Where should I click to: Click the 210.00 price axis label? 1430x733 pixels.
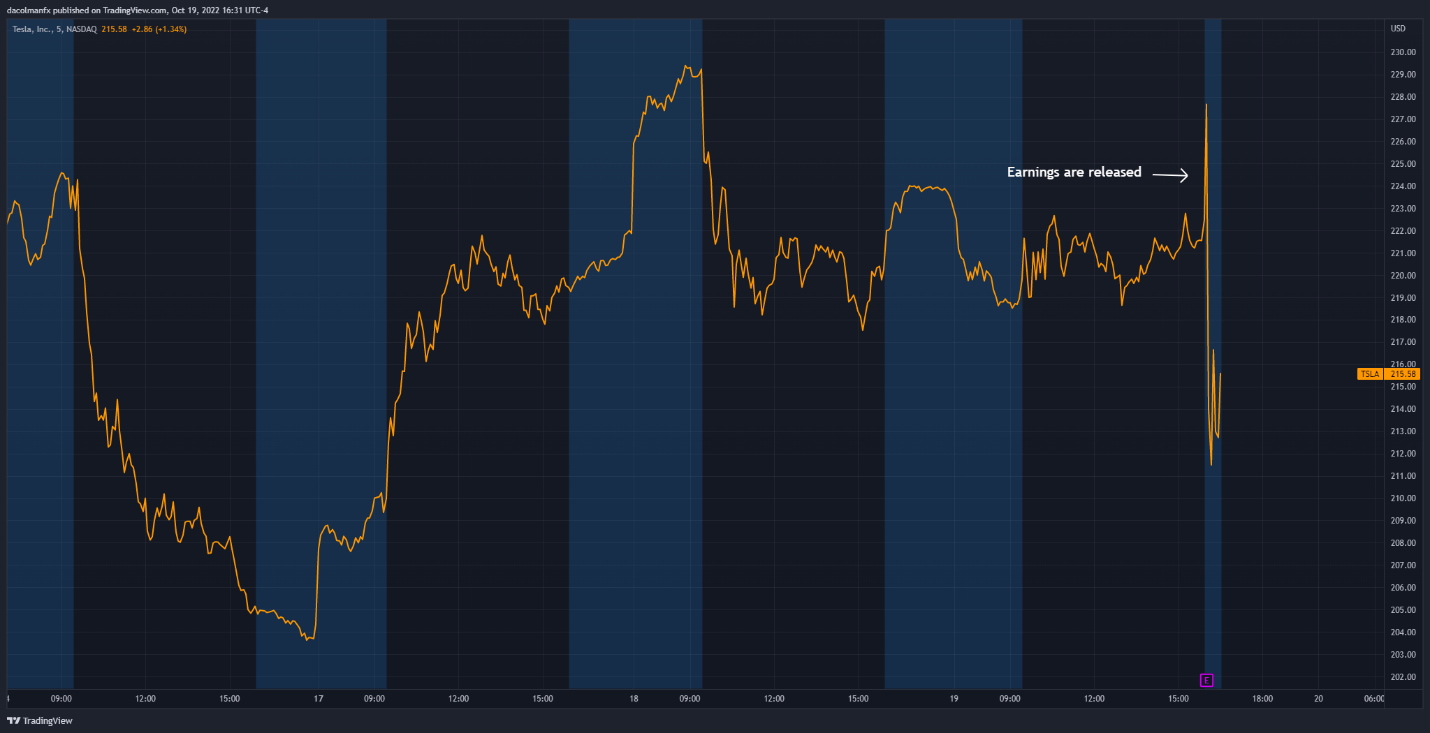(x=1402, y=498)
